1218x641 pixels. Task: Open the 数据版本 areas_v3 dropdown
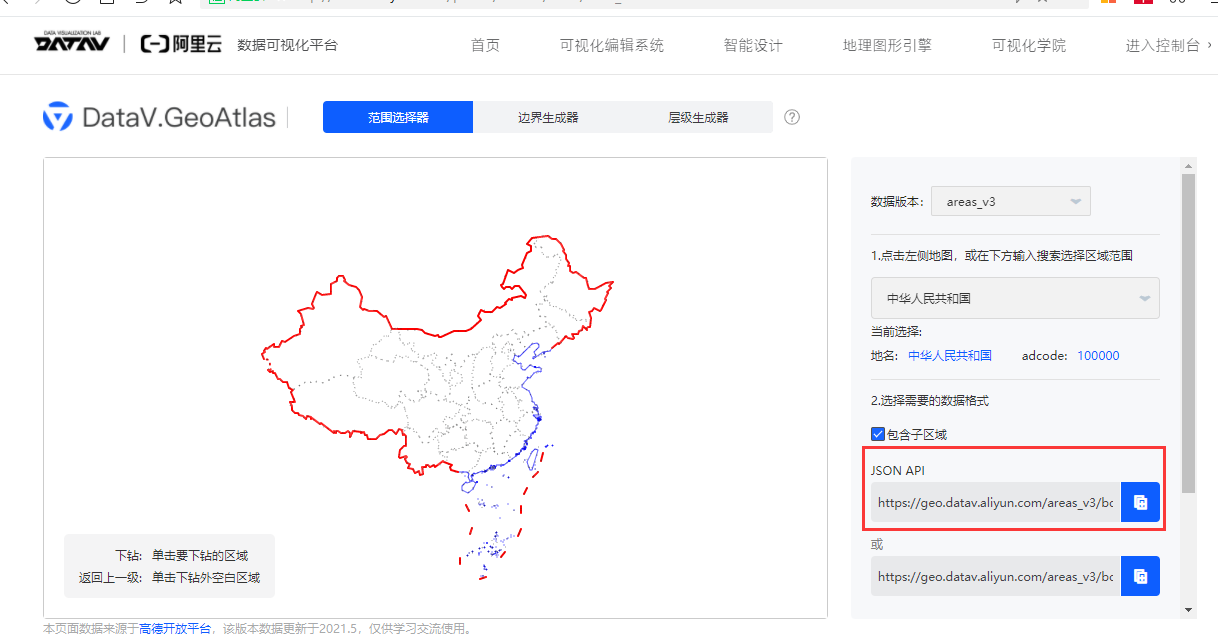coord(1011,201)
